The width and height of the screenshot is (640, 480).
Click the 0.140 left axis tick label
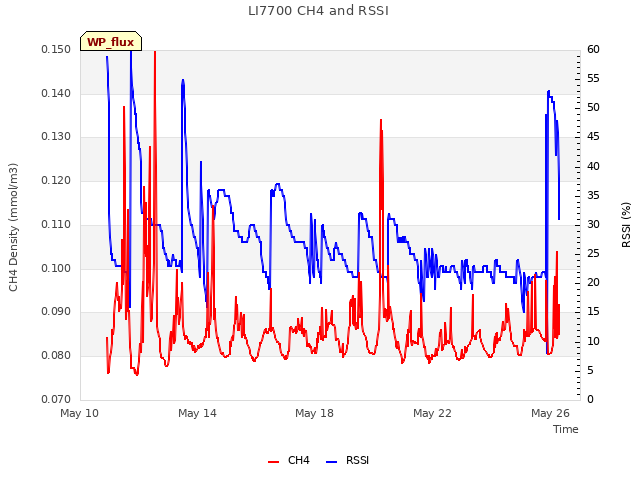pyautogui.click(x=56, y=93)
